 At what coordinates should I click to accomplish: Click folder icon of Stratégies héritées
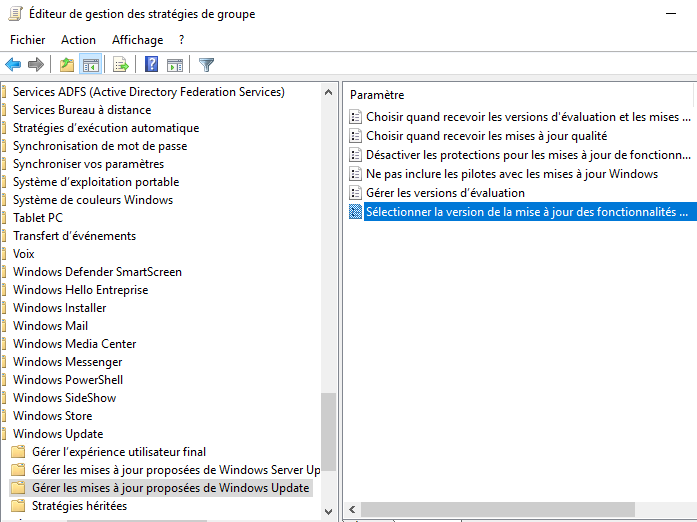(x=18, y=506)
